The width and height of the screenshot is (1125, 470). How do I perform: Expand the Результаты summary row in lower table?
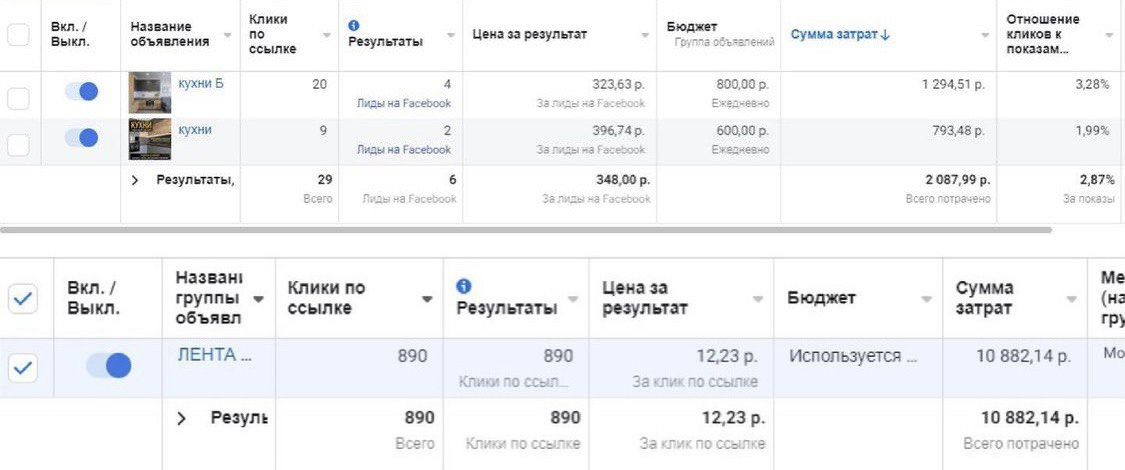point(181,418)
